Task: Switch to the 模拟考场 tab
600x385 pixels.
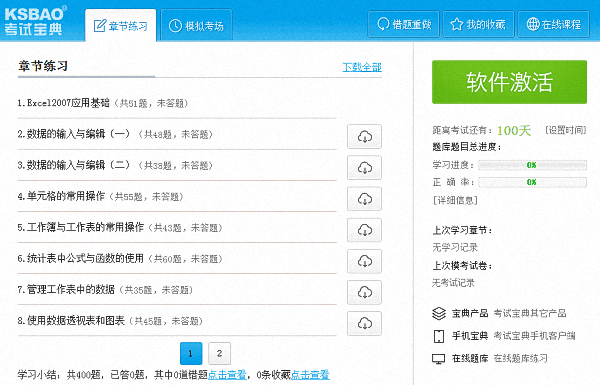Action: pyautogui.click(x=196, y=25)
